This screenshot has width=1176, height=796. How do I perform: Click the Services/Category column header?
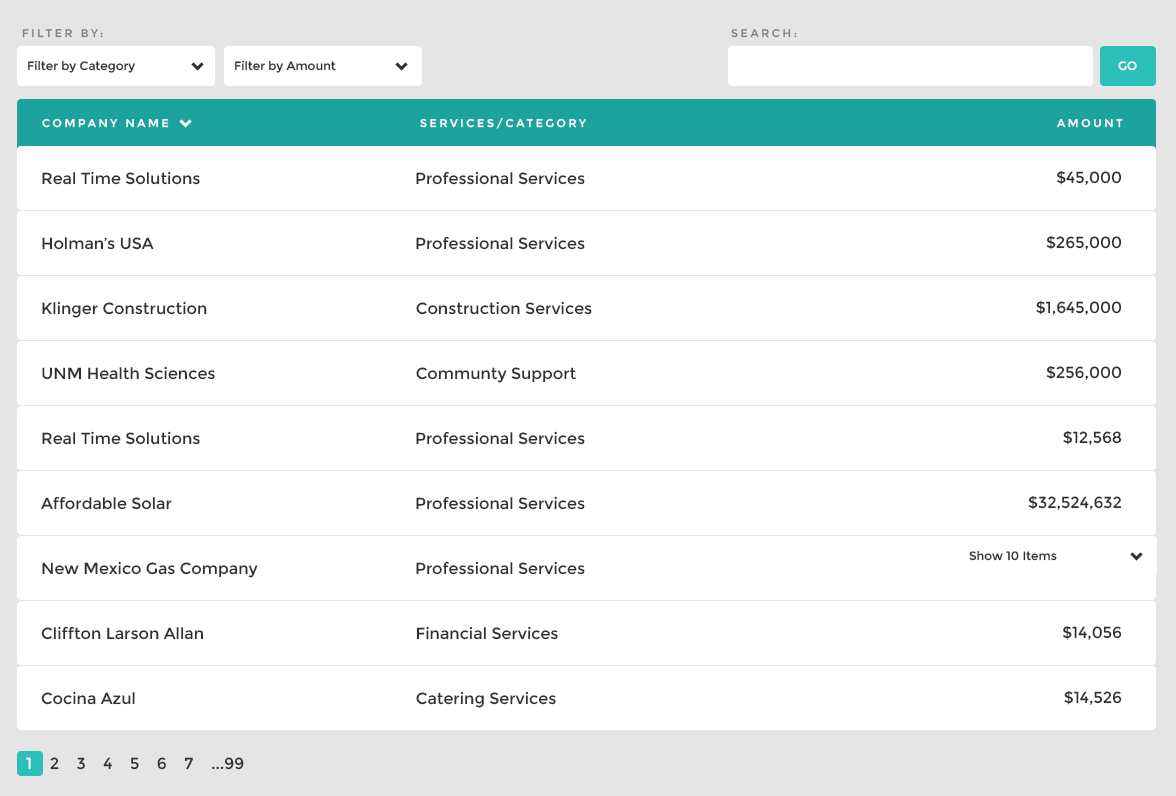click(503, 123)
